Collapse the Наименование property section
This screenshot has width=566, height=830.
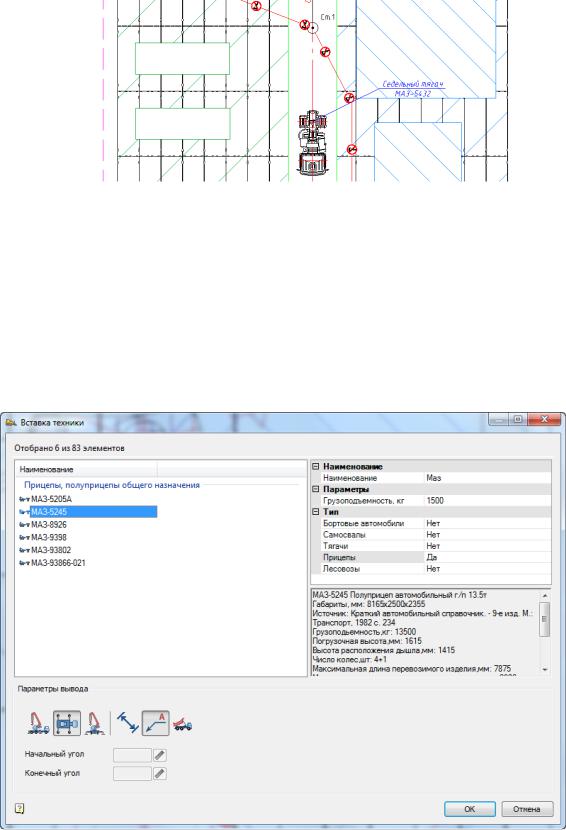[x=316, y=466]
